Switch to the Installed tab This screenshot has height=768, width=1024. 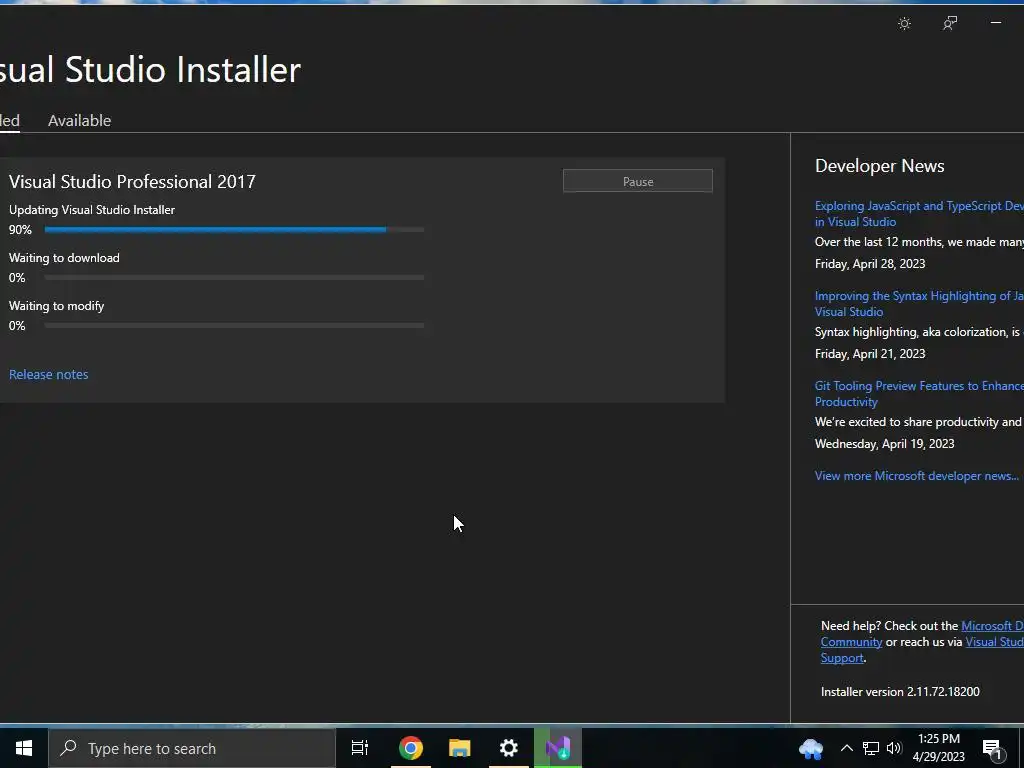point(9,121)
